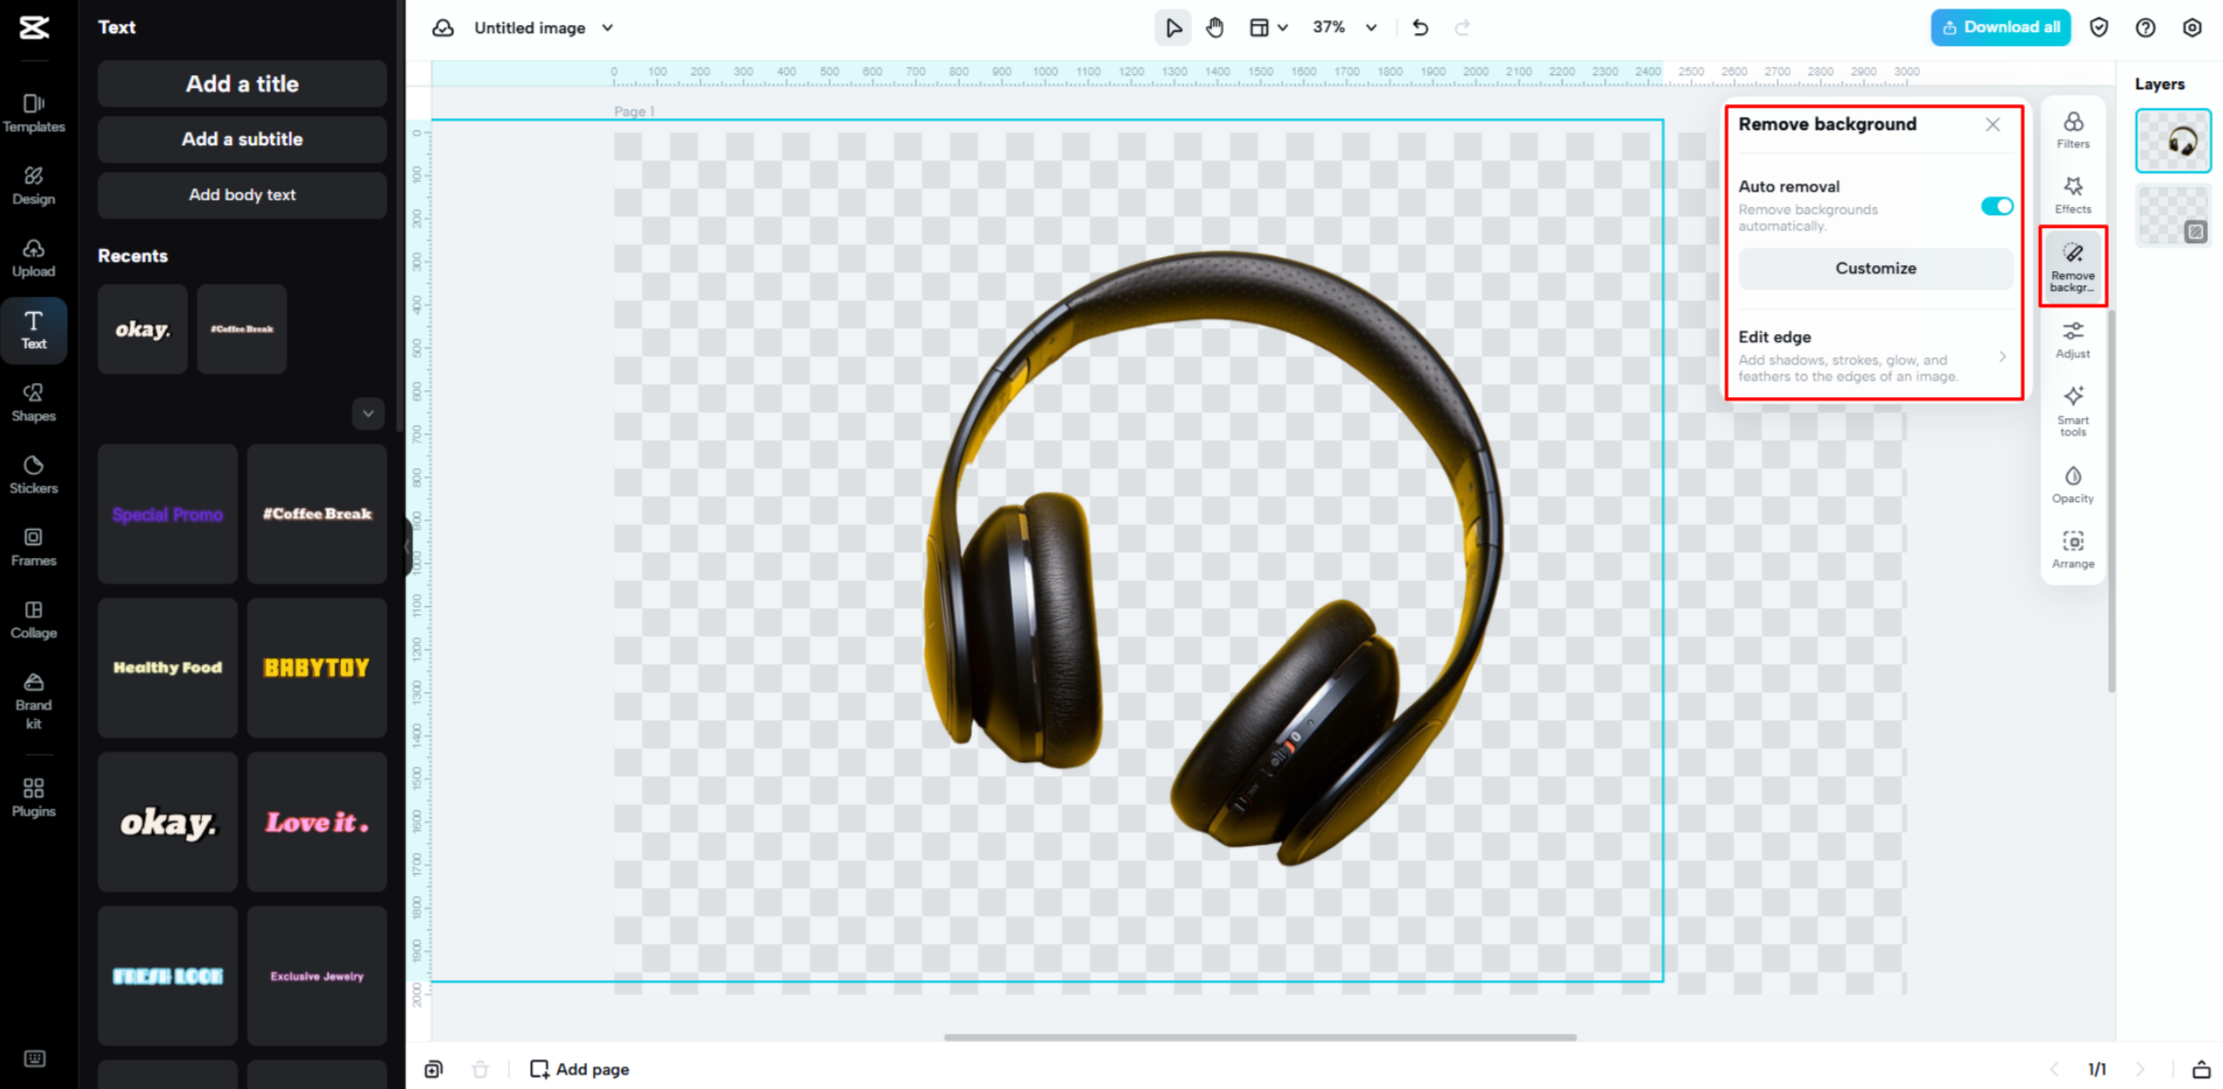The height and width of the screenshot is (1089, 2223).
Task: Open the Effects panel icon
Action: [x=2073, y=194]
